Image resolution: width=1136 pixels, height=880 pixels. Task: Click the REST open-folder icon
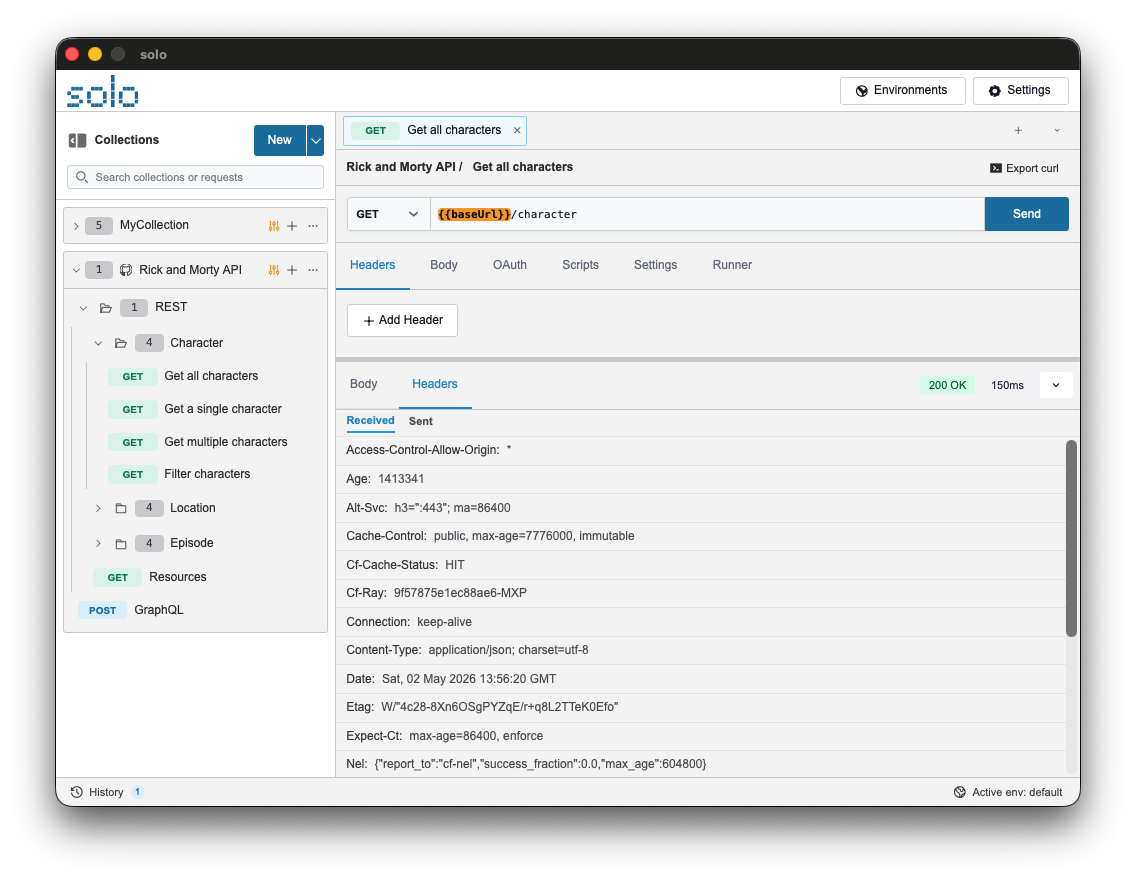tap(106, 308)
